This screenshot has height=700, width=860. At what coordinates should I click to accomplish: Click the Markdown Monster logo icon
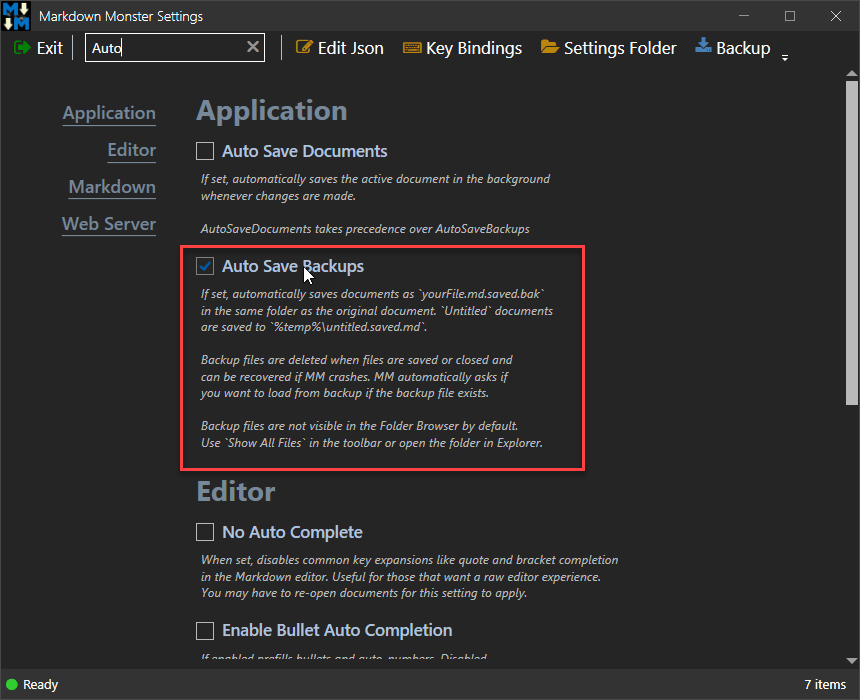coord(16,16)
